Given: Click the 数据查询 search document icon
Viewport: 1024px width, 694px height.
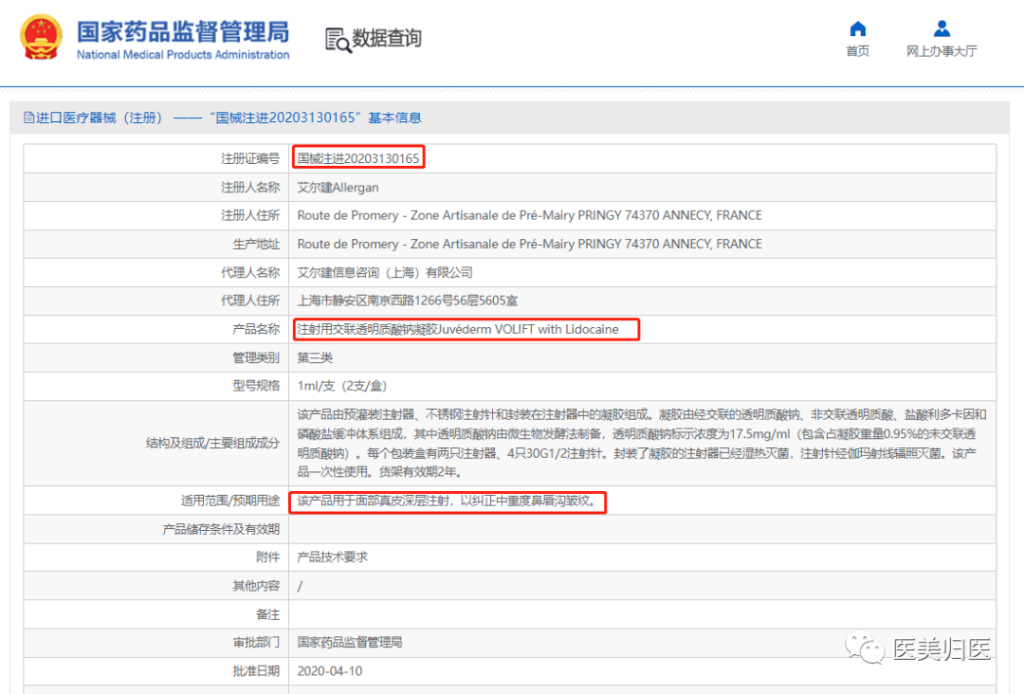Looking at the screenshot, I should tap(338, 40).
